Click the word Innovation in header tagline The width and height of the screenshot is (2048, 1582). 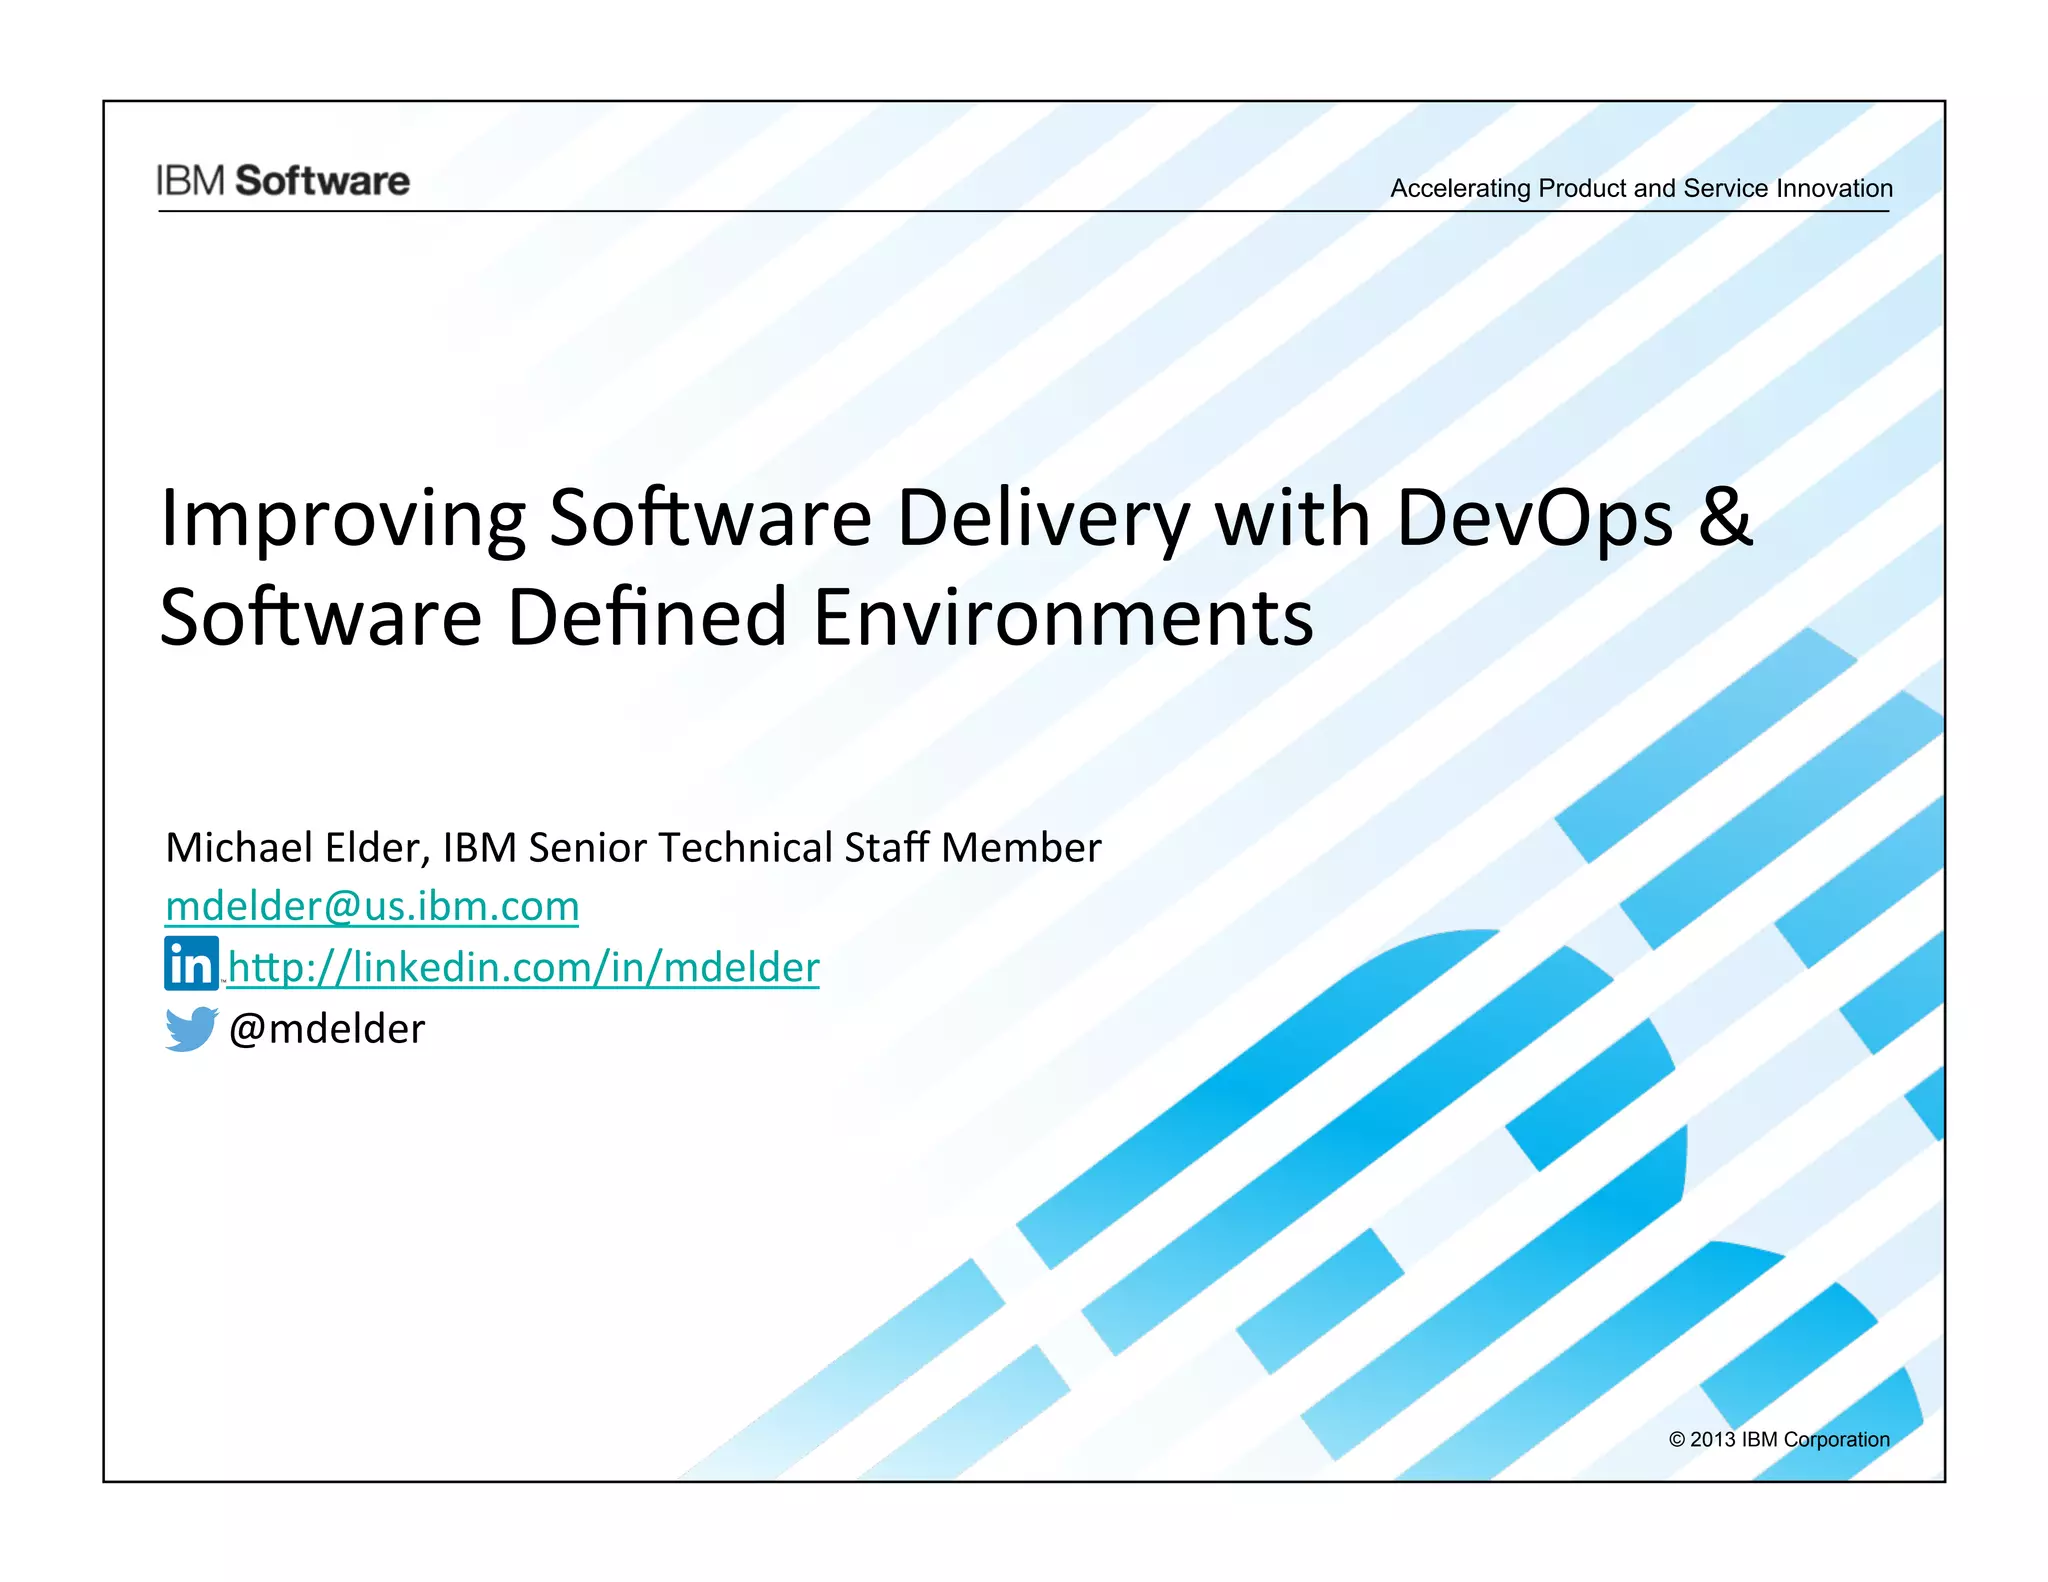coord(1834,188)
